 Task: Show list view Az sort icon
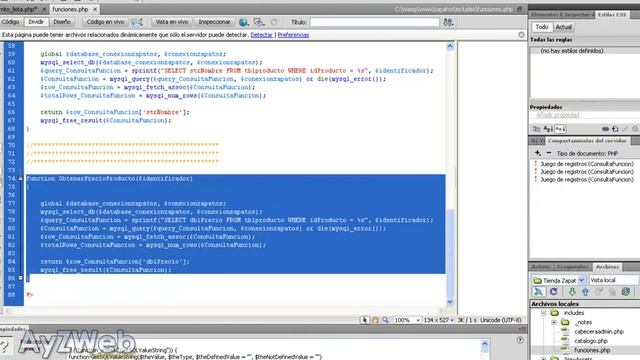coord(548,129)
